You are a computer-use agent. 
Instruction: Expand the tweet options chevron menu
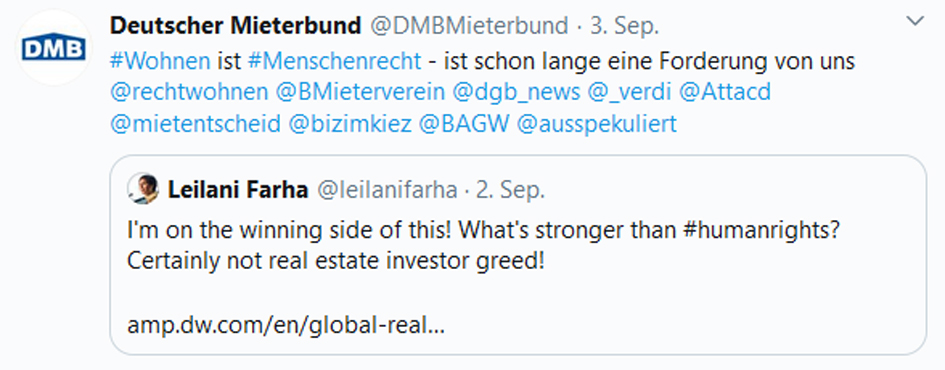coord(915,22)
